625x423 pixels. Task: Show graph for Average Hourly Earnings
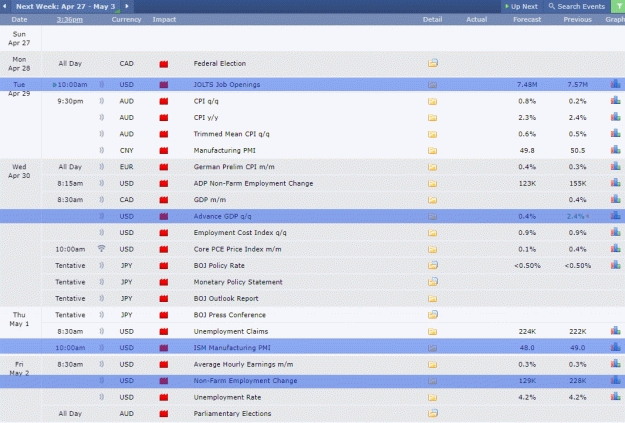coord(615,364)
